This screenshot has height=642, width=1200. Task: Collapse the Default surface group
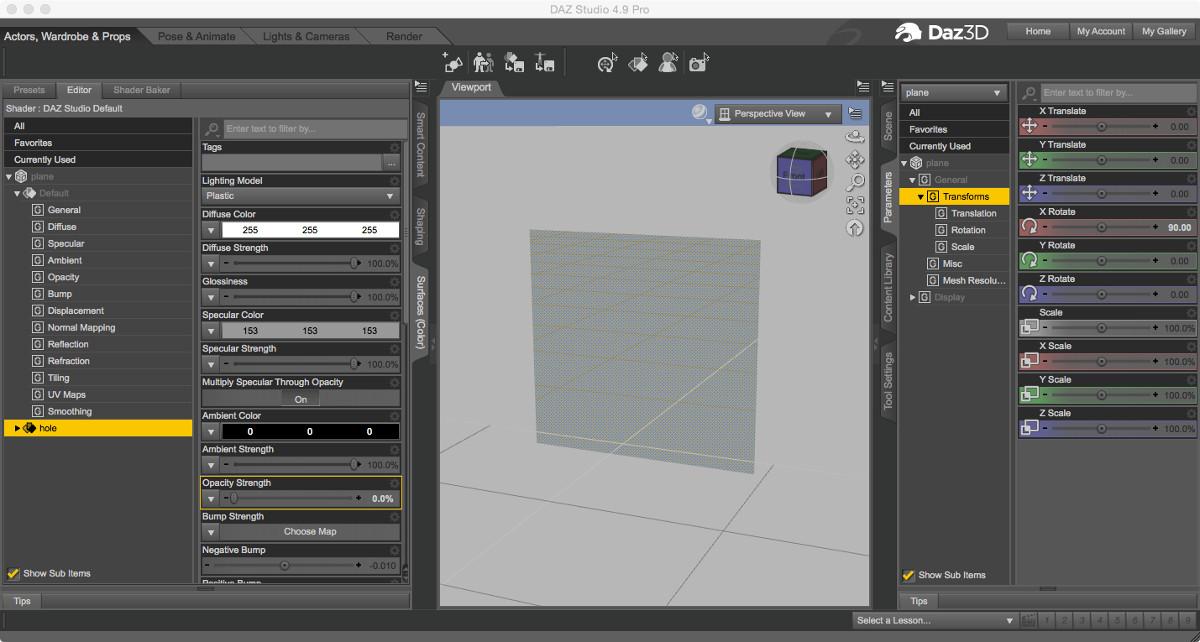17,193
